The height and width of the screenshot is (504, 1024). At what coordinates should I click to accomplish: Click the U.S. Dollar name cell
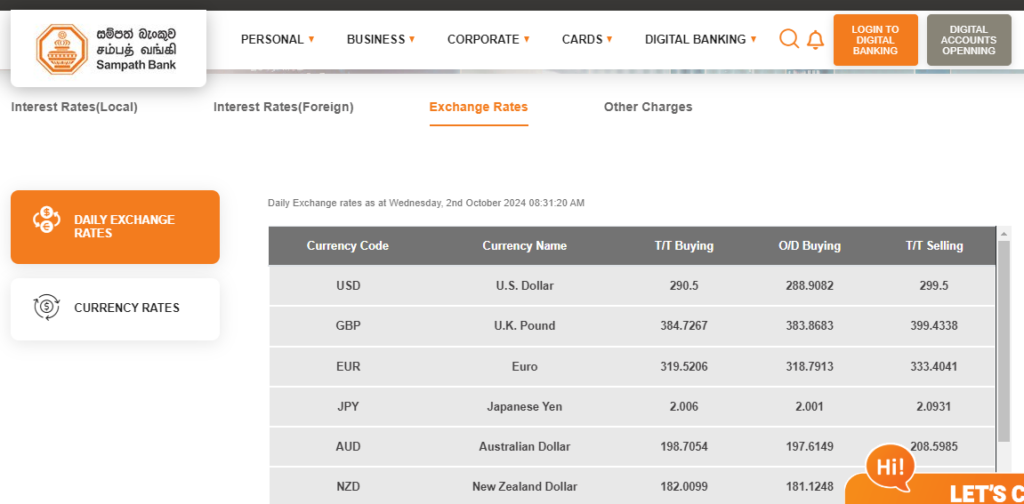point(524,285)
